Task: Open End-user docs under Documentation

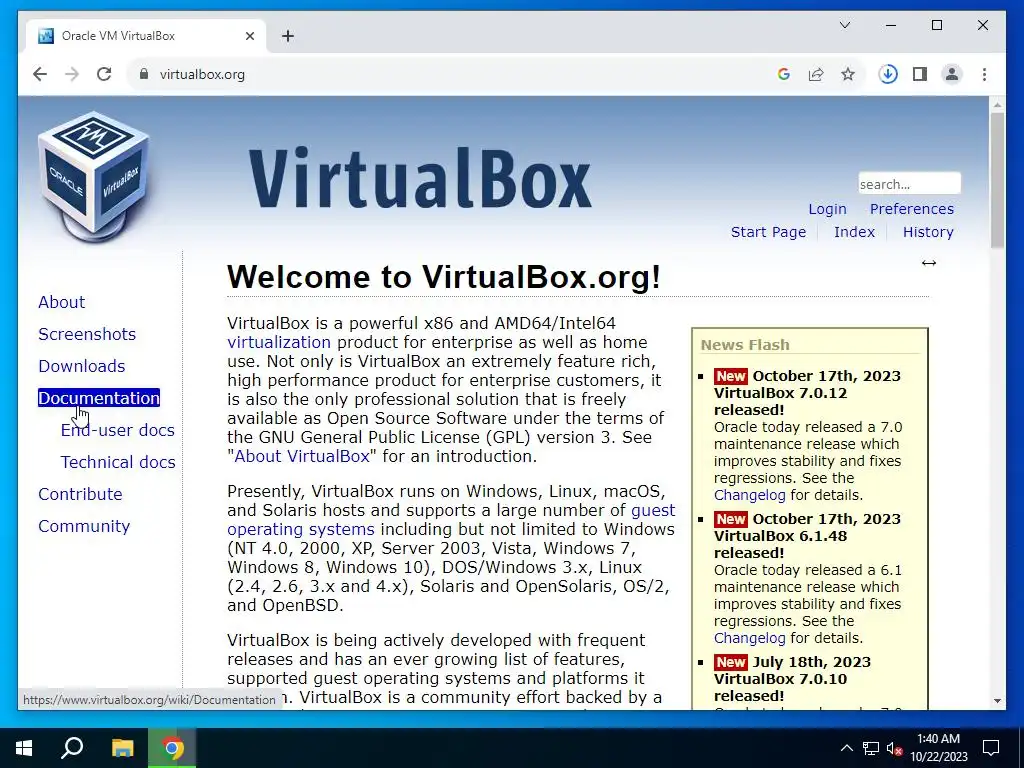Action: pos(118,430)
